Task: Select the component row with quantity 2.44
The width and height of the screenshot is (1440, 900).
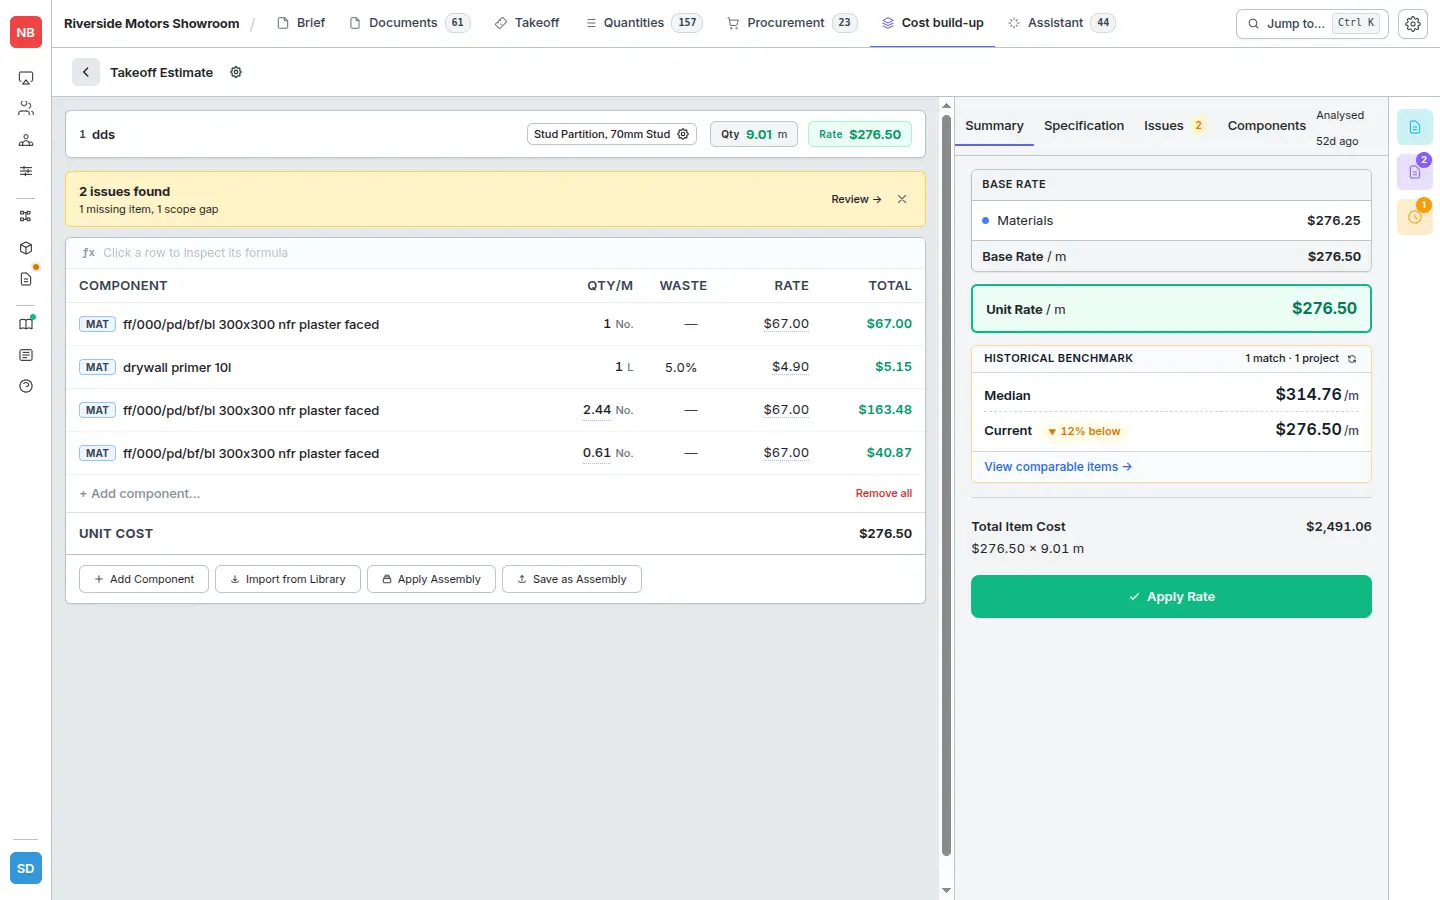Action: 495,410
